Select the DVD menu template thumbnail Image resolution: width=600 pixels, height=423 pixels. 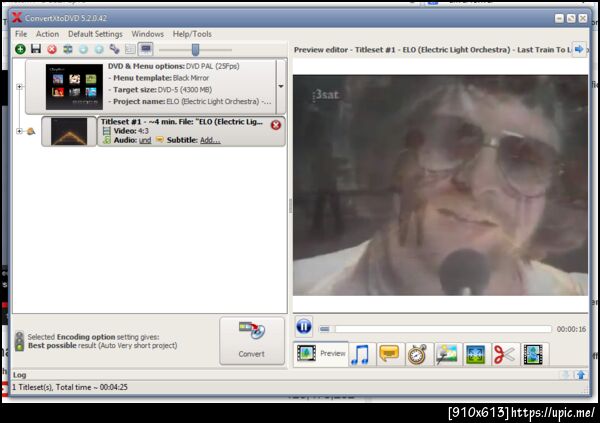(x=74, y=87)
